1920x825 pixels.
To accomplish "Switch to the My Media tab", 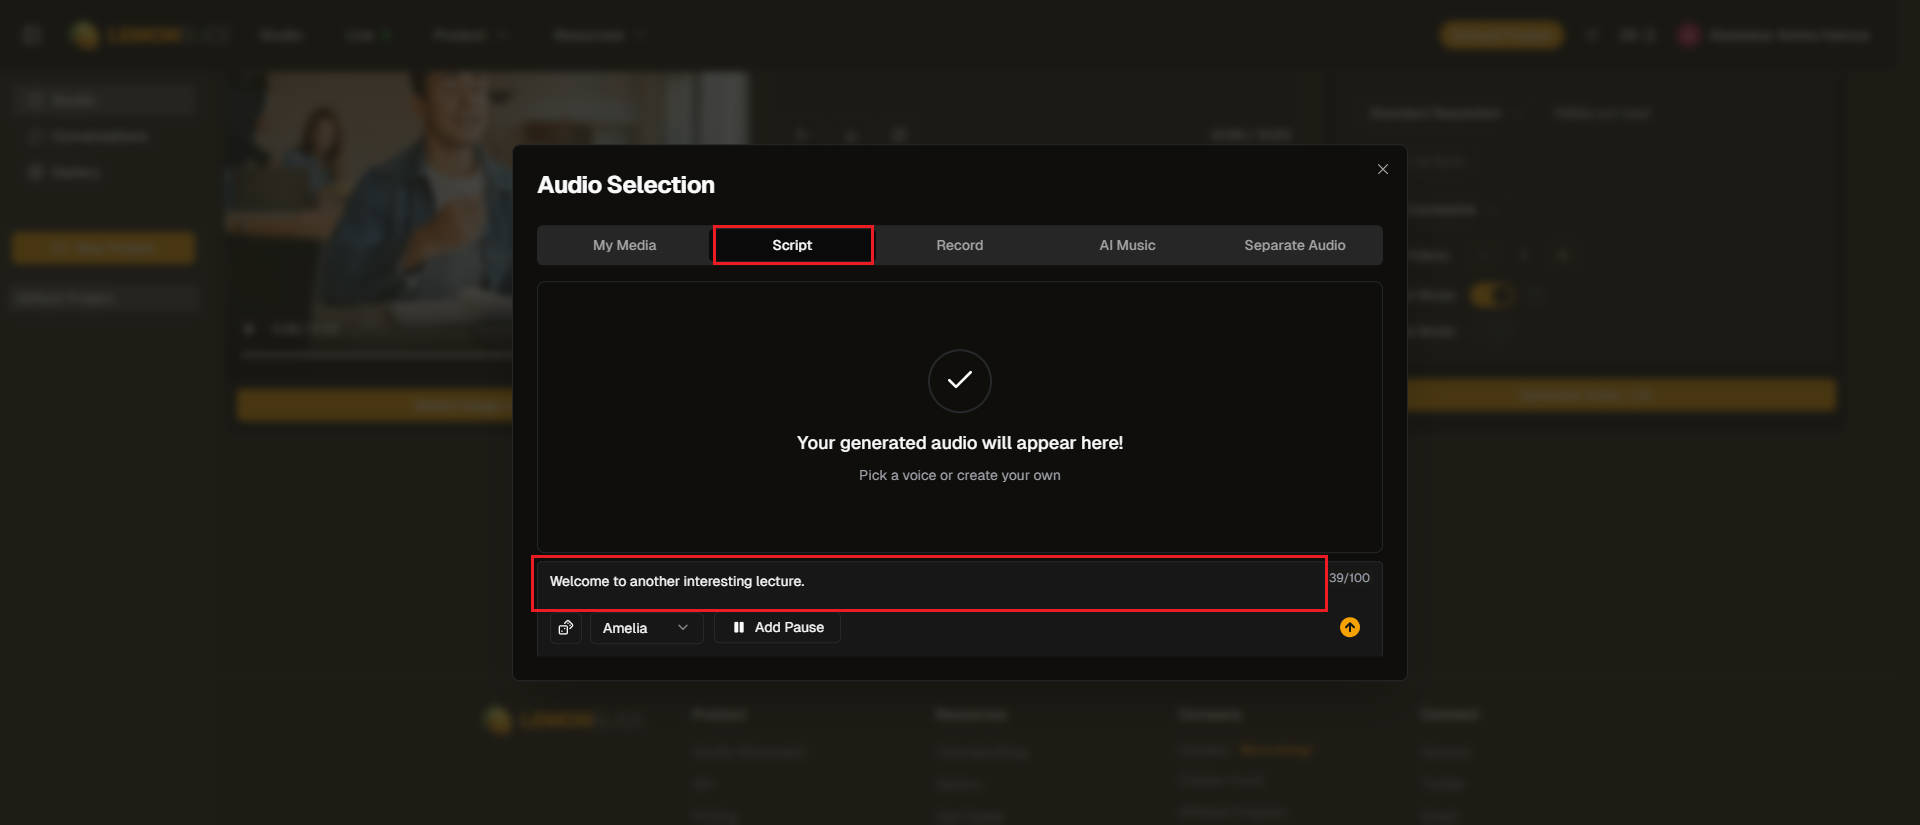I will [x=624, y=245].
